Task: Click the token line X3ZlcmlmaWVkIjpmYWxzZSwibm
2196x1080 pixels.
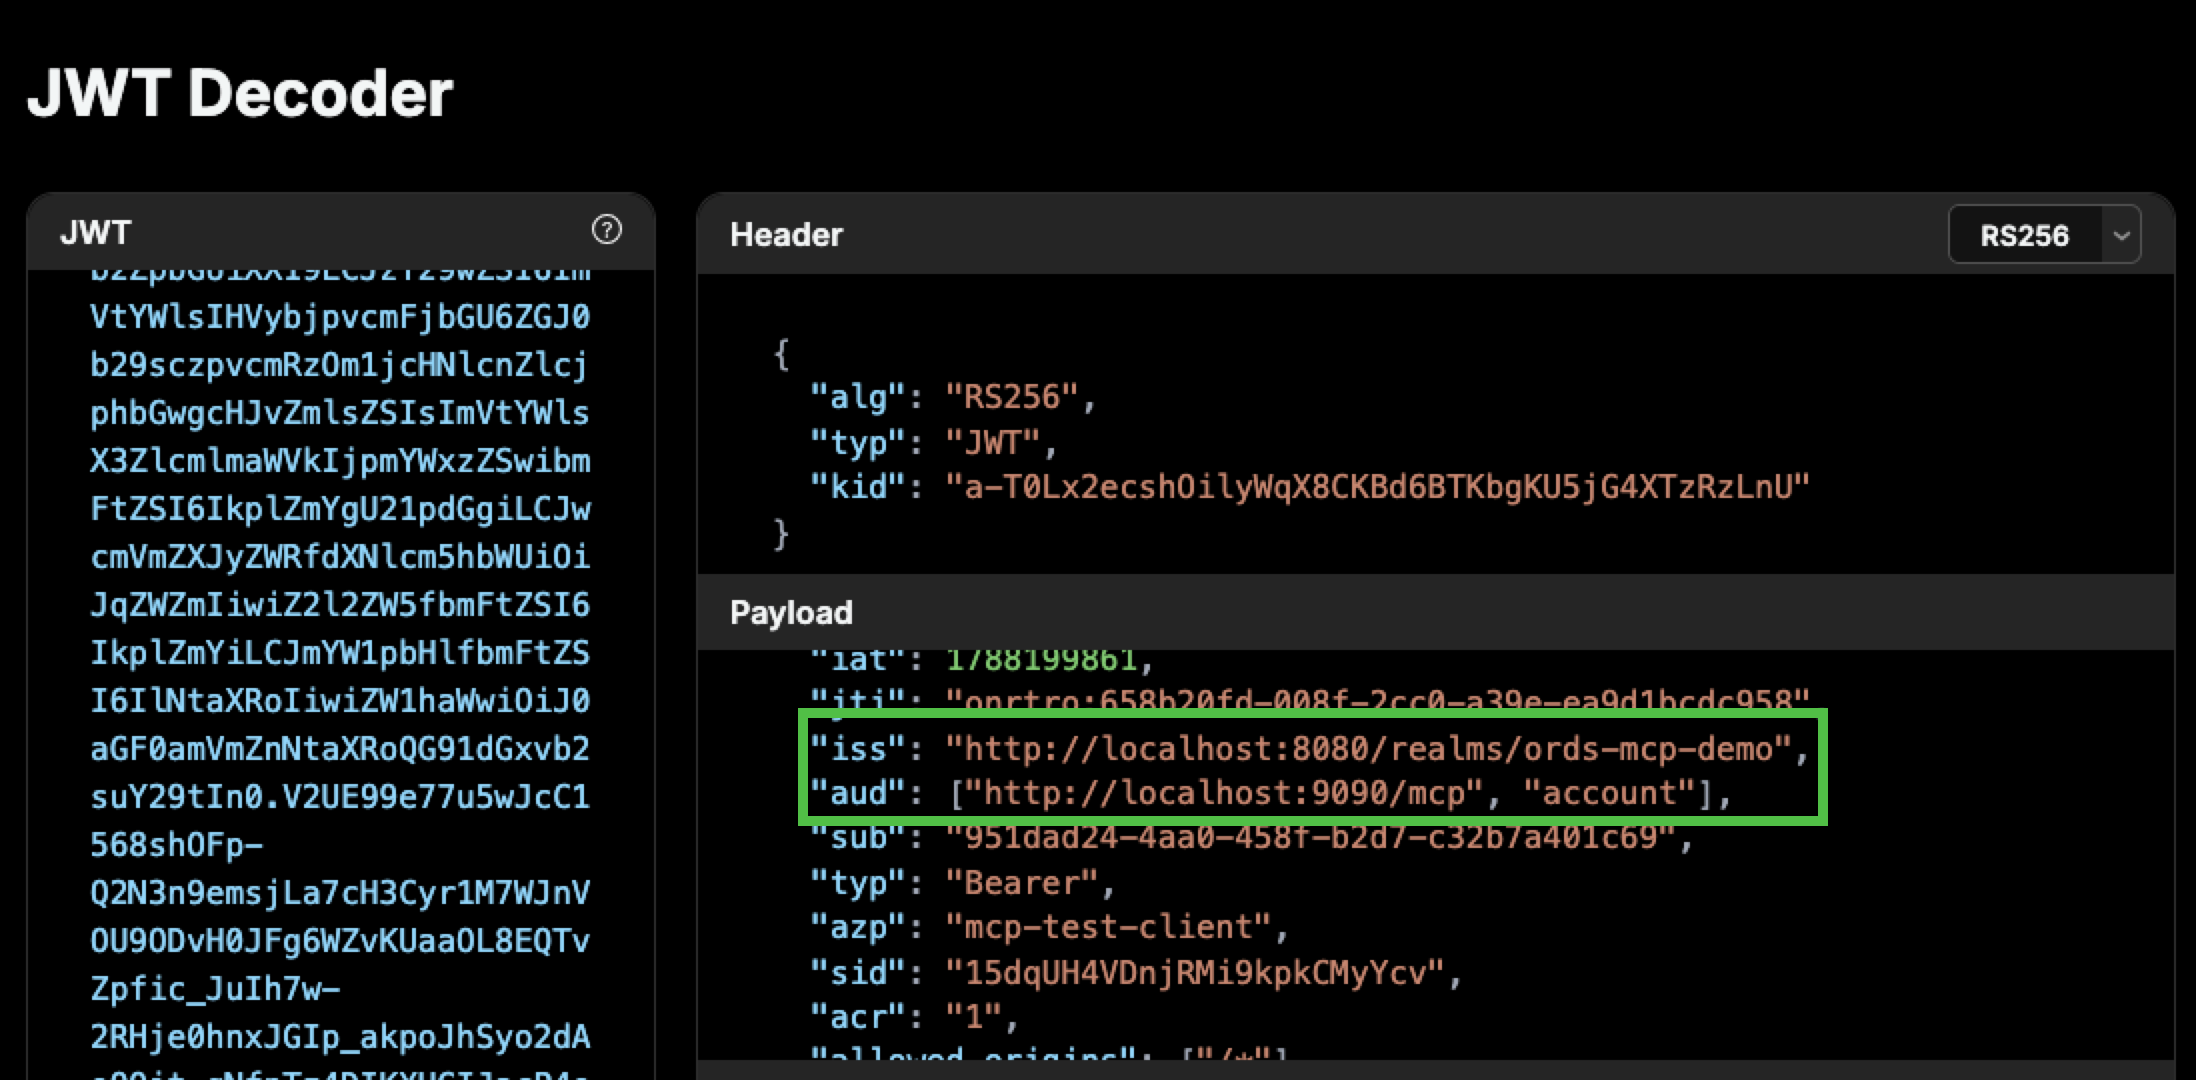Action: pyautogui.click(x=340, y=461)
